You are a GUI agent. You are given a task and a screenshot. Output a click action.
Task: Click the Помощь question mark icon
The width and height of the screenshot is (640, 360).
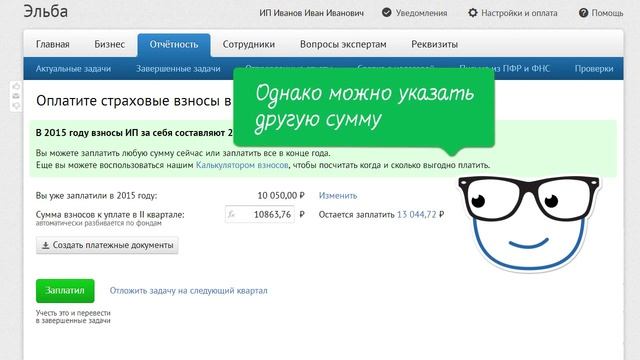584,13
